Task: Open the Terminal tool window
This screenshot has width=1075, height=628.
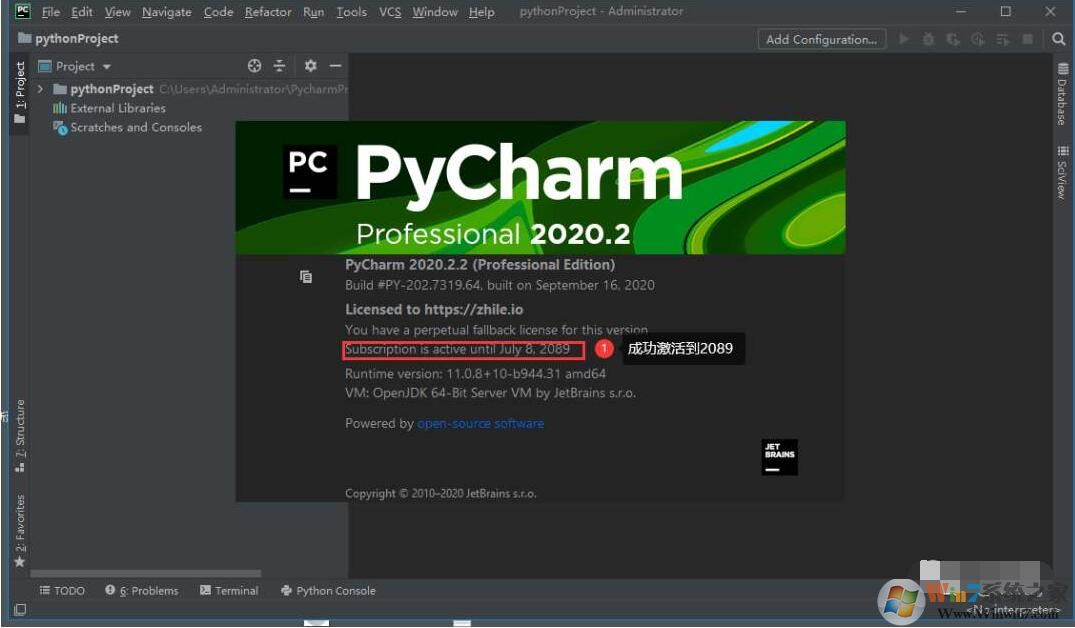Action: [x=229, y=590]
